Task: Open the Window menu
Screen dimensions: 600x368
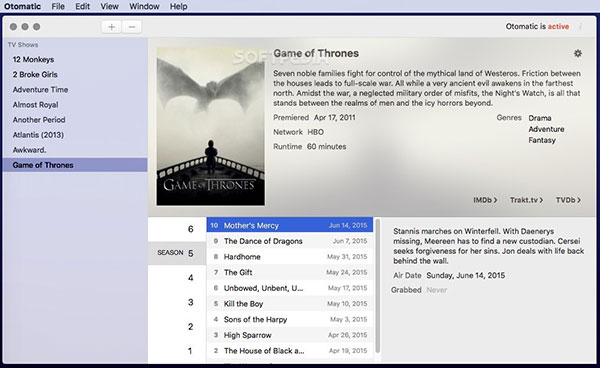Action: (144, 7)
